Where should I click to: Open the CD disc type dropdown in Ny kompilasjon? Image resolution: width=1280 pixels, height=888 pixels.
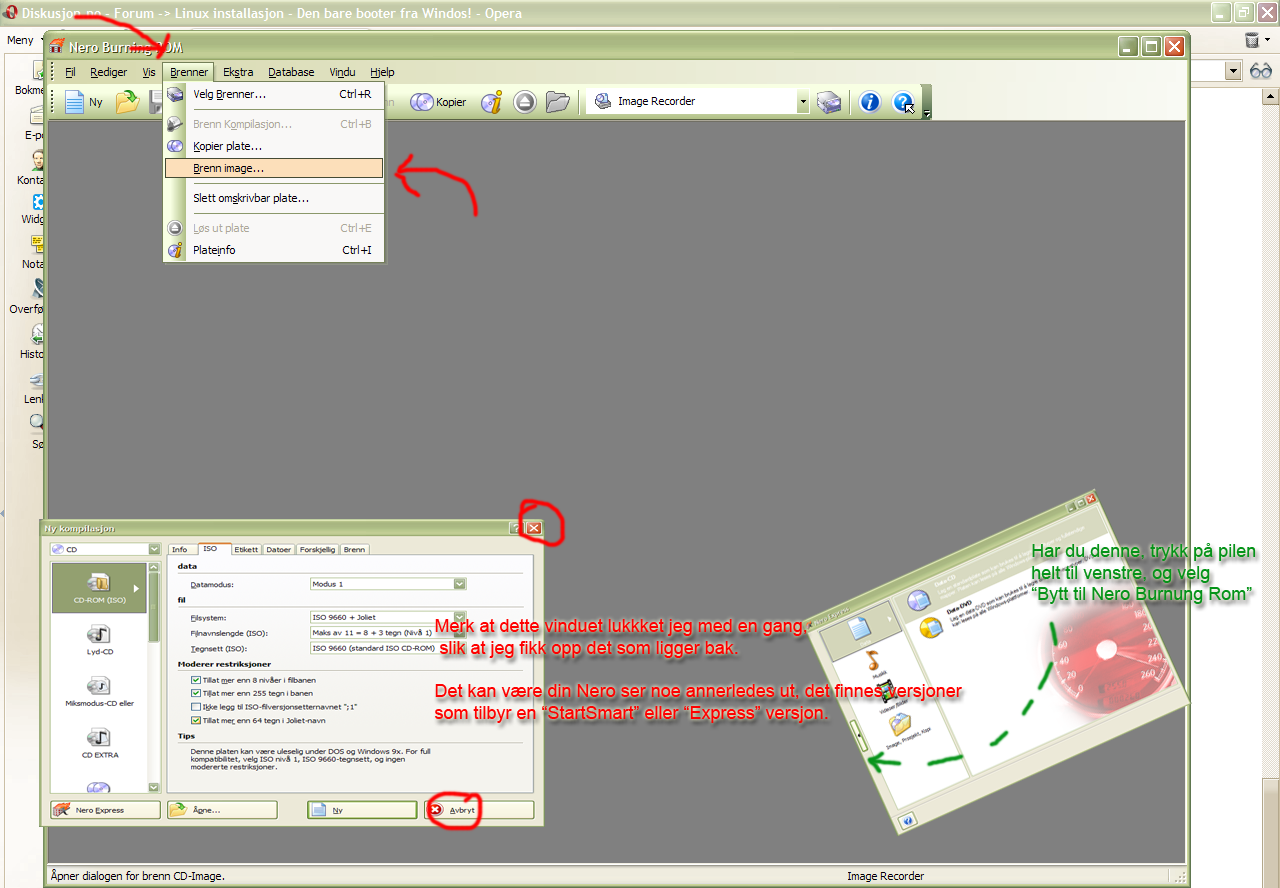coord(154,549)
